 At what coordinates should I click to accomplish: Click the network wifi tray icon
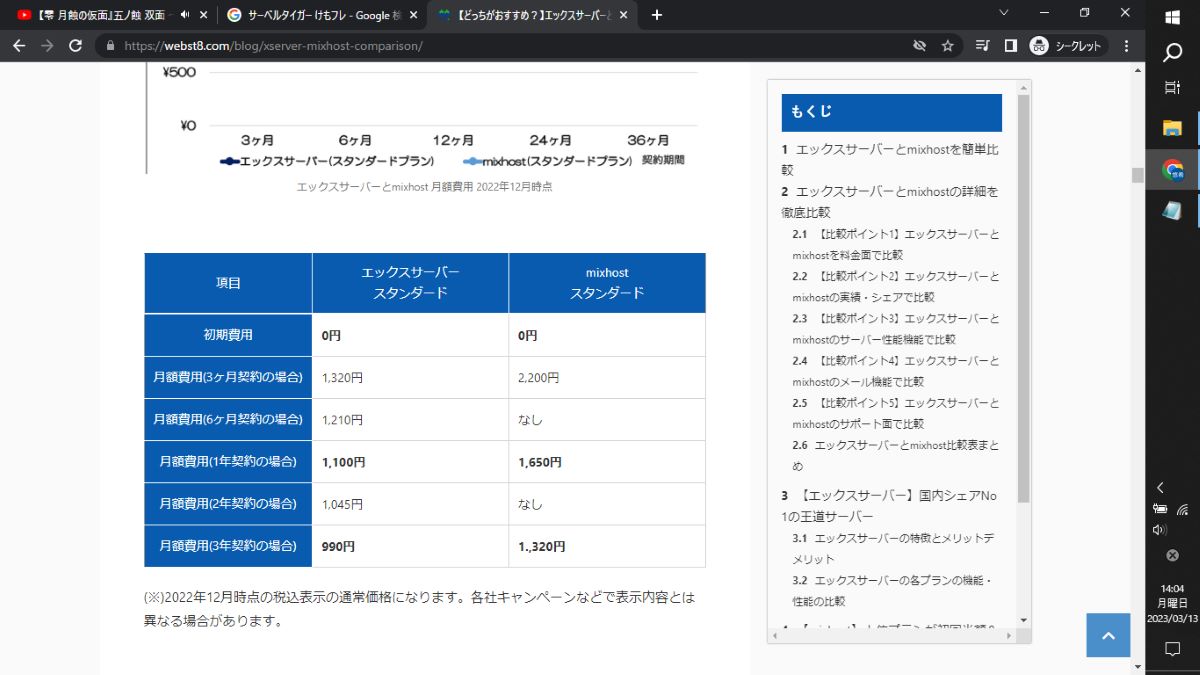(1183, 508)
